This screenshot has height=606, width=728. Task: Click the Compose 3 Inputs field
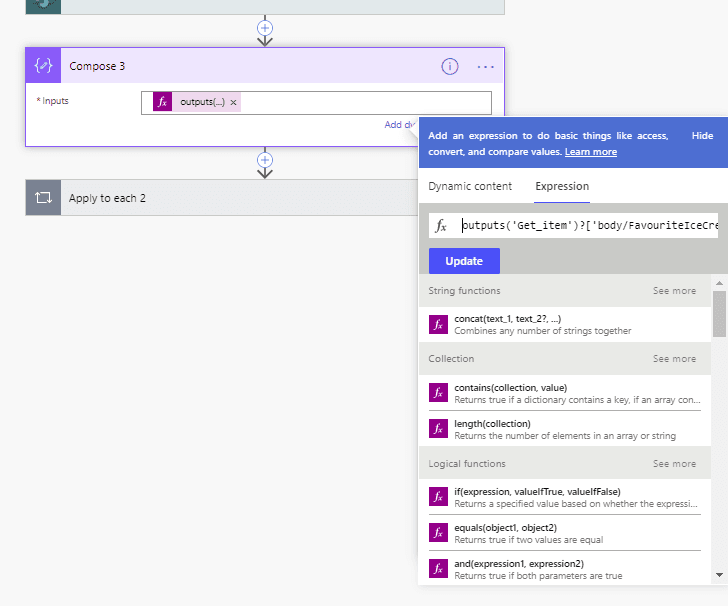pos(316,103)
